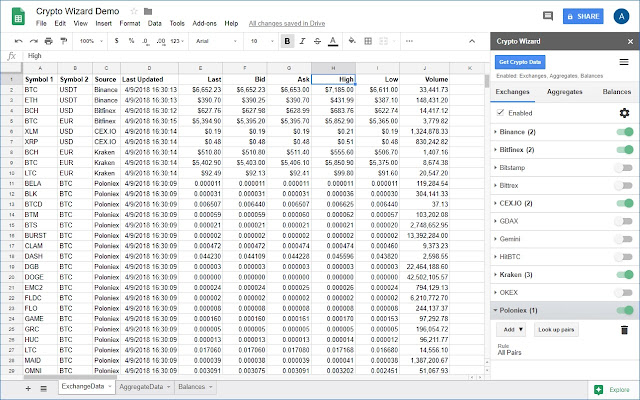This screenshot has width=640, height=400.
Task: Enable the Bitstamp exchange toggle
Action: click(x=623, y=167)
